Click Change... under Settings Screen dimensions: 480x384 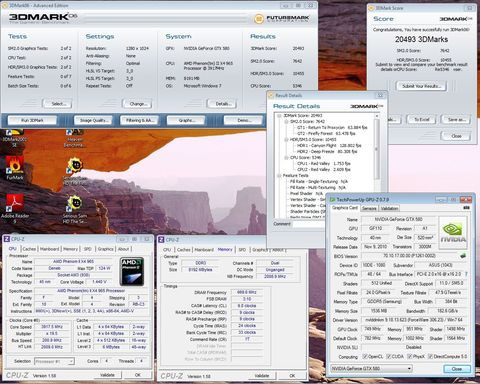click(x=138, y=104)
